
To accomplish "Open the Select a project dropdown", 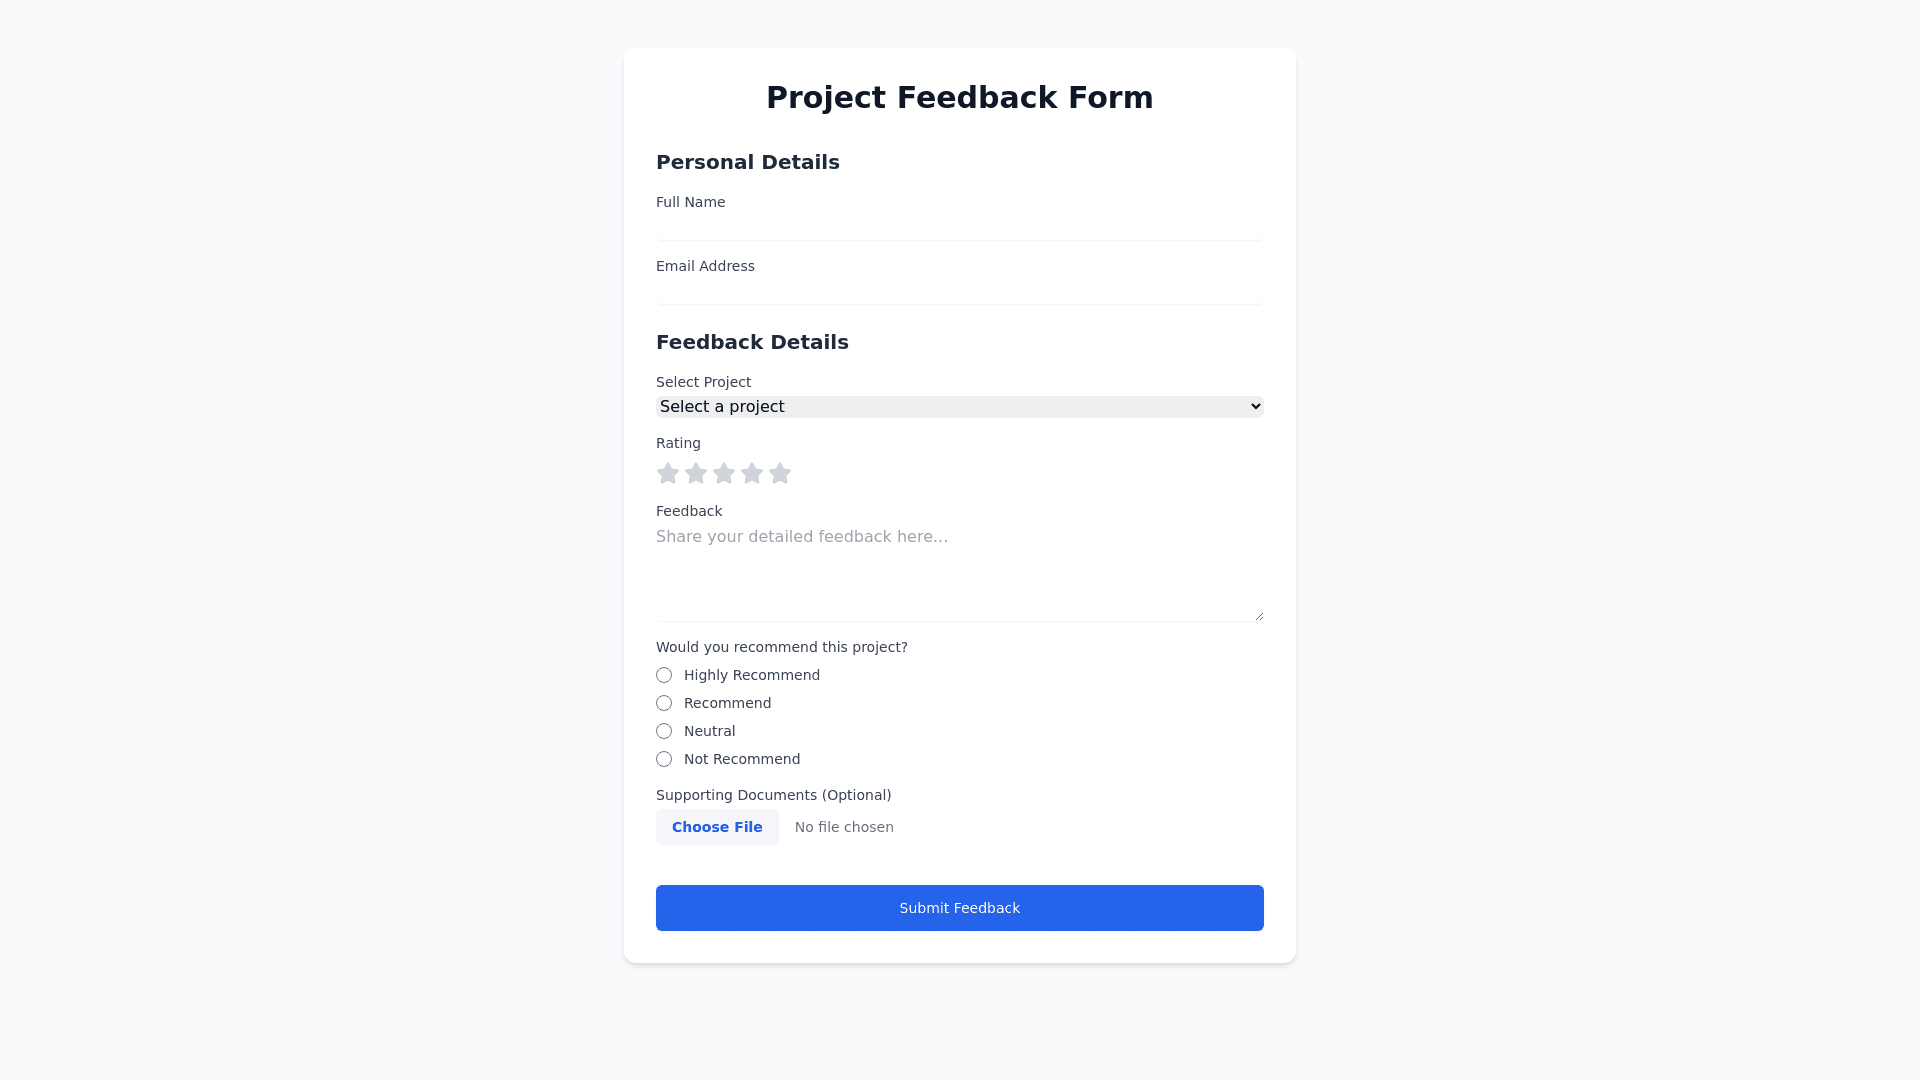I will click(x=959, y=406).
